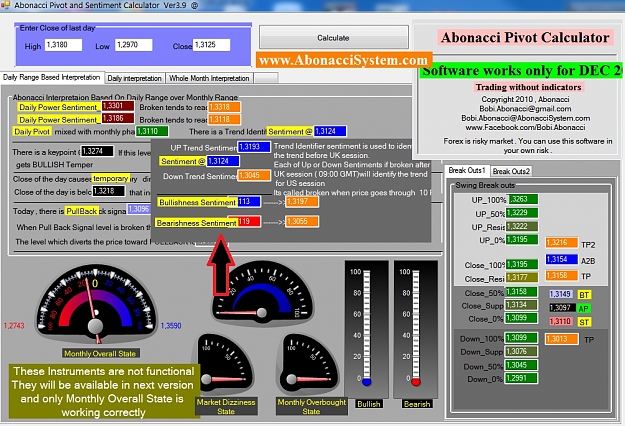
Task: Click the UP_0% value box
Action: (522, 240)
